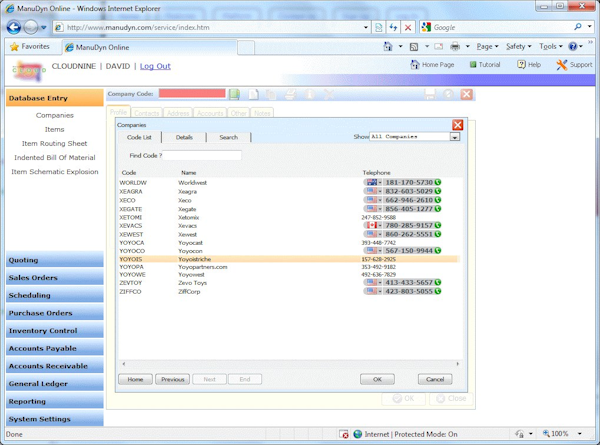Click the red close icon on form toolbar
600x445 pixels.
(x=466, y=94)
